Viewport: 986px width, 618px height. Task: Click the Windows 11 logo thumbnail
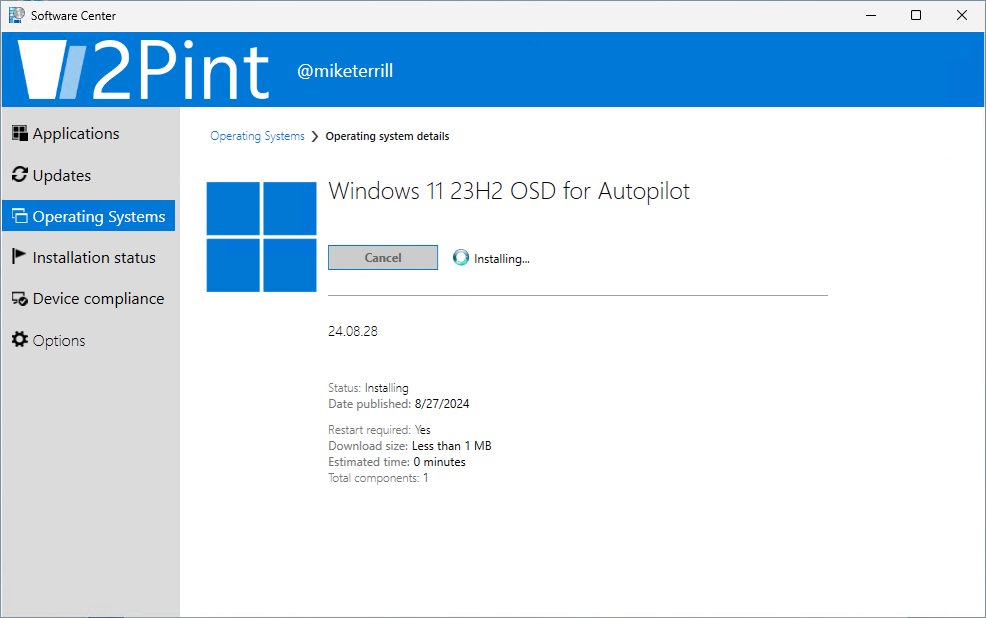click(262, 237)
